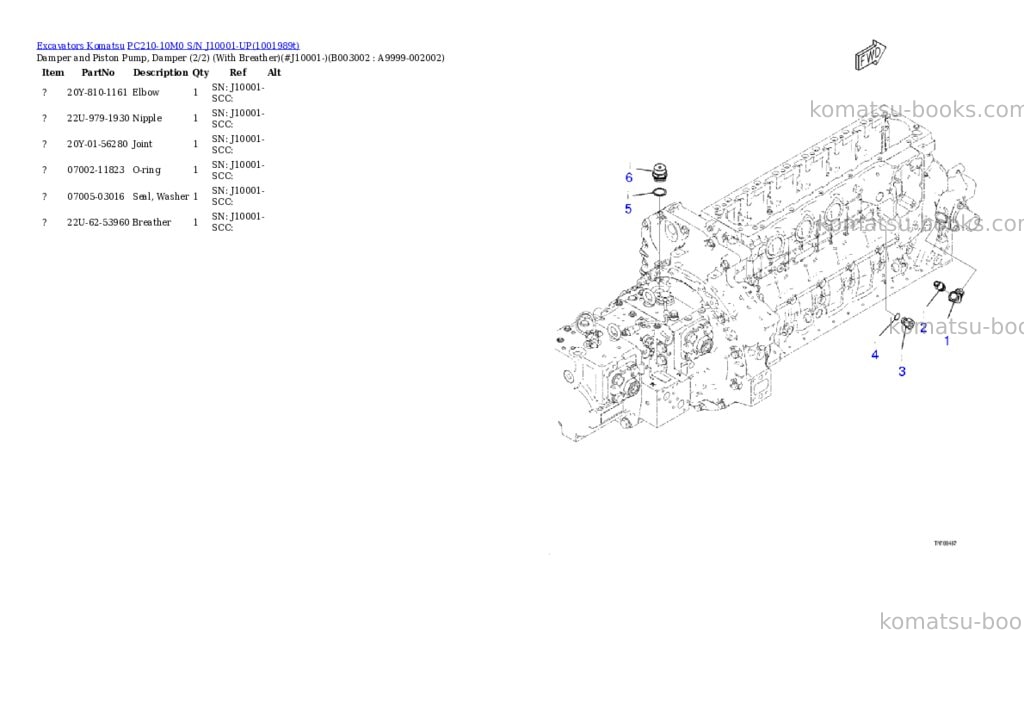Click the Elbow description cell

point(146,93)
